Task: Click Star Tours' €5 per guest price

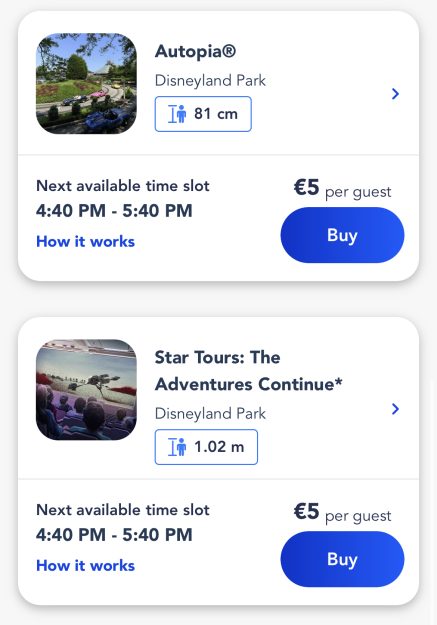Action: (x=343, y=512)
